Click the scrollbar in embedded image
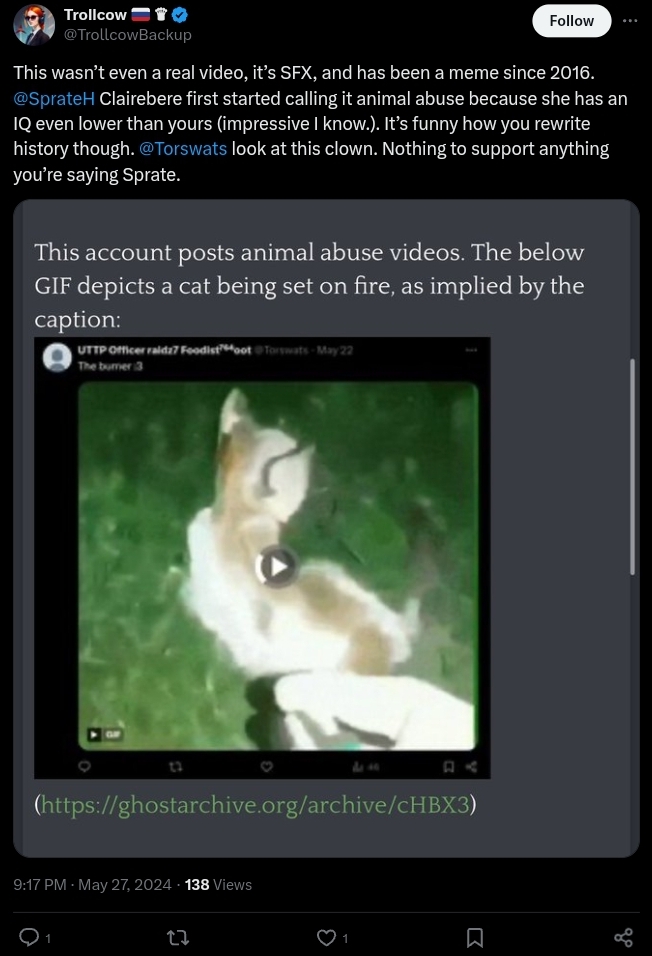The height and width of the screenshot is (956, 652). pyautogui.click(x=632, y=466)
